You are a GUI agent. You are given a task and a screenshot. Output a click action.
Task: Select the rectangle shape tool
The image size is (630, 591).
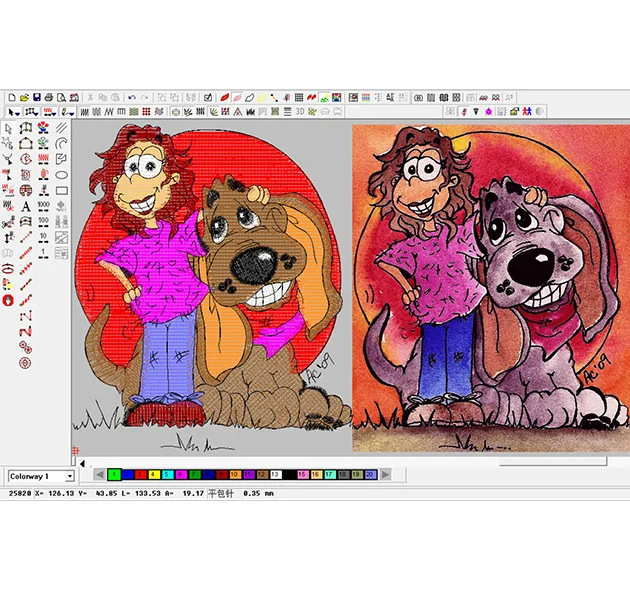61,190
